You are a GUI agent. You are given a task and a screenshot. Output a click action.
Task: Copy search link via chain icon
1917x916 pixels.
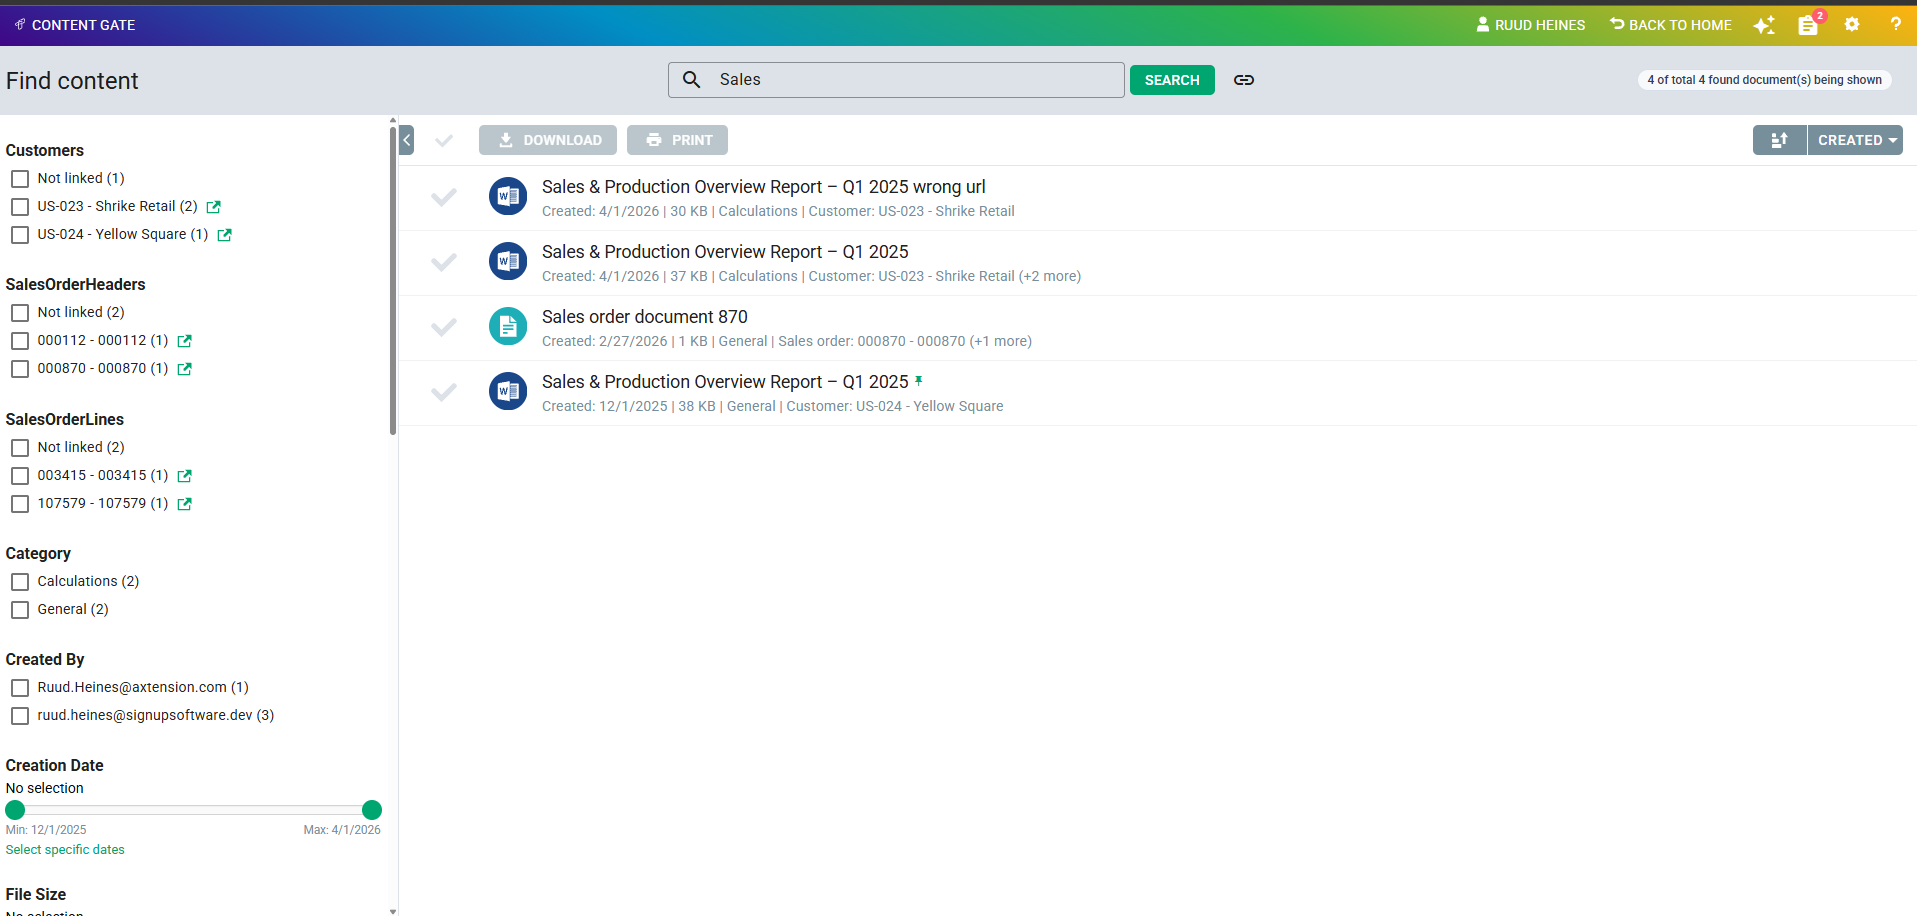coord(1244,80)
